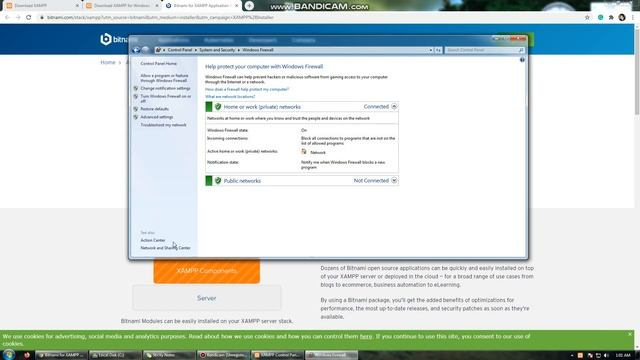Open XAMPP Control Panel taskbar button

277,355
